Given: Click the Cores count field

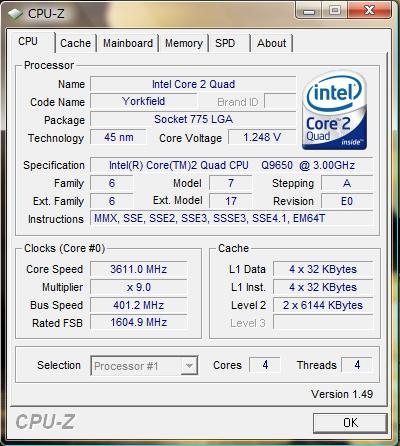Looking at the screenshot, I should coord(265,365).
